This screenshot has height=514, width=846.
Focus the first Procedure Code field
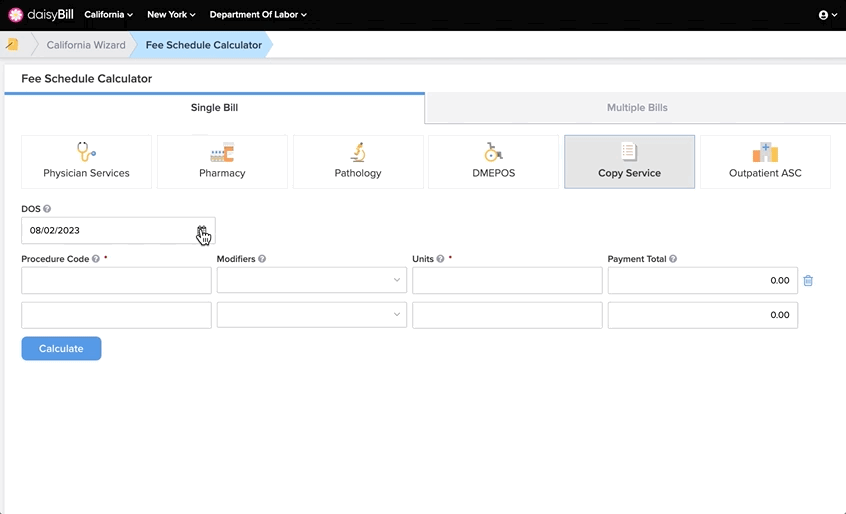point(117,280)
